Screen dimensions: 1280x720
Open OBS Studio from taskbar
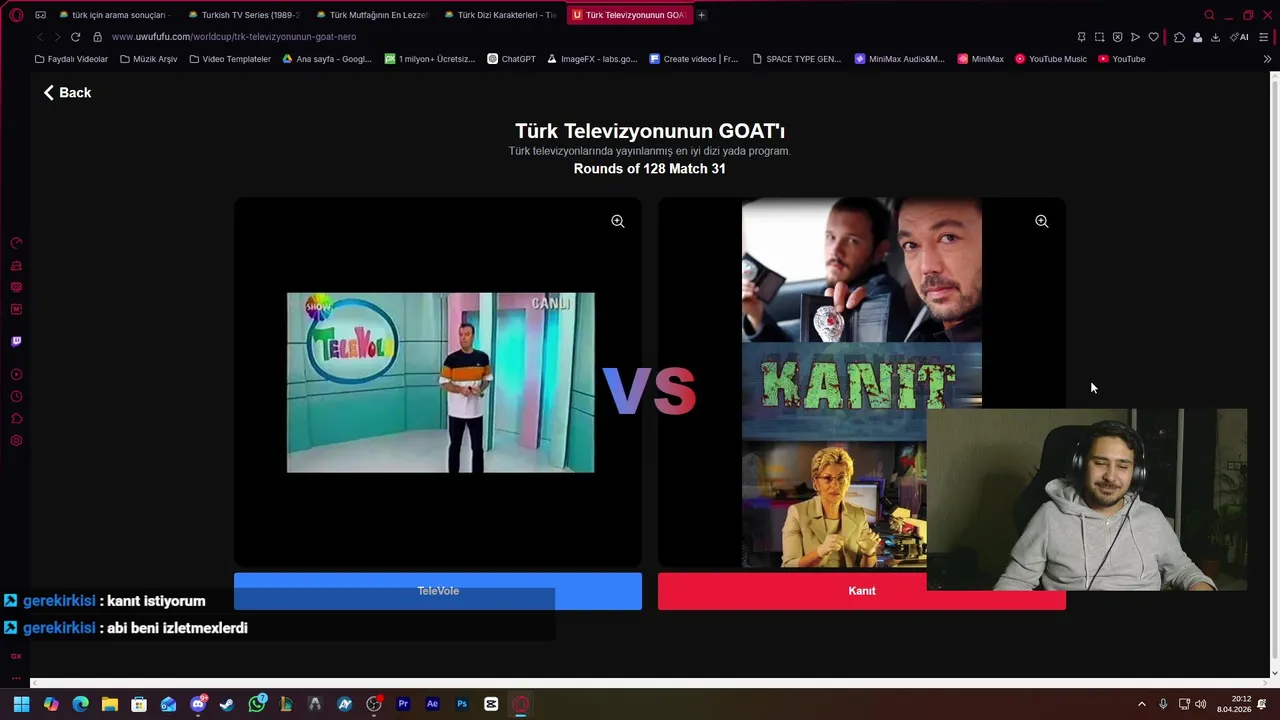[374, 704]
